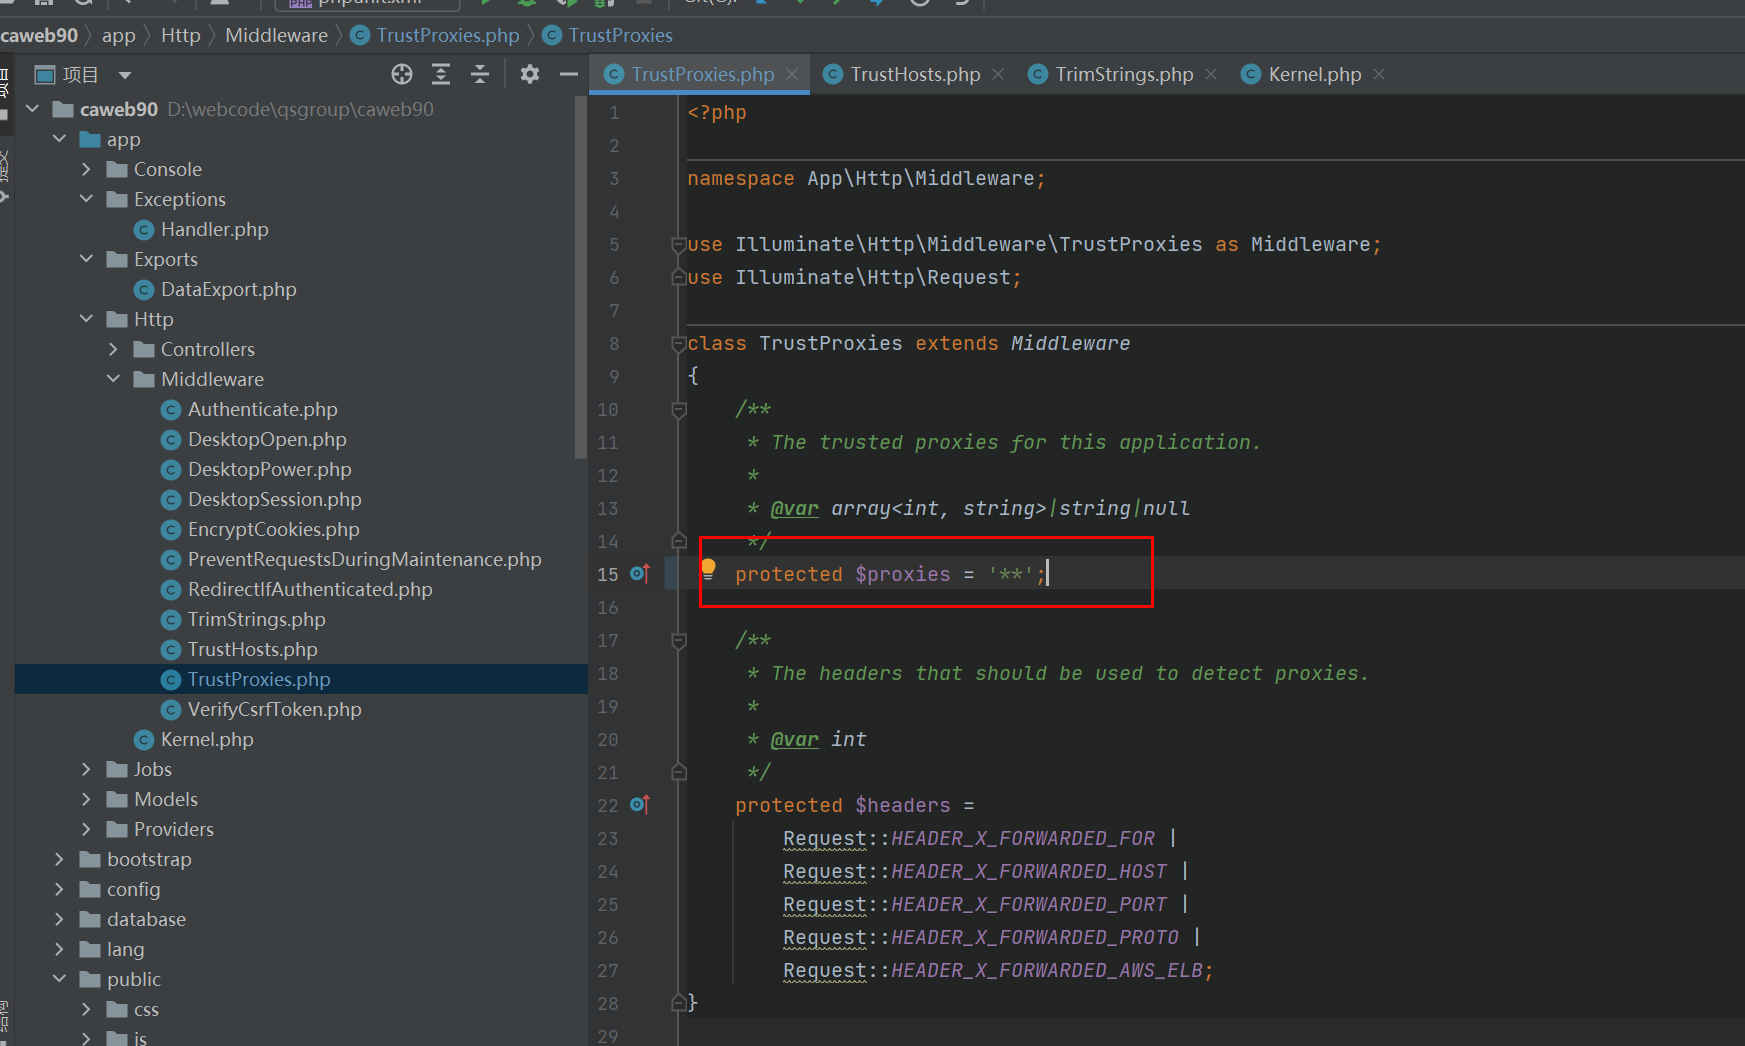Switch to the TrimStrings.php editor tab
Image resolution: width=1745 pixels, height=1046 pixels.
(1124, 74)
